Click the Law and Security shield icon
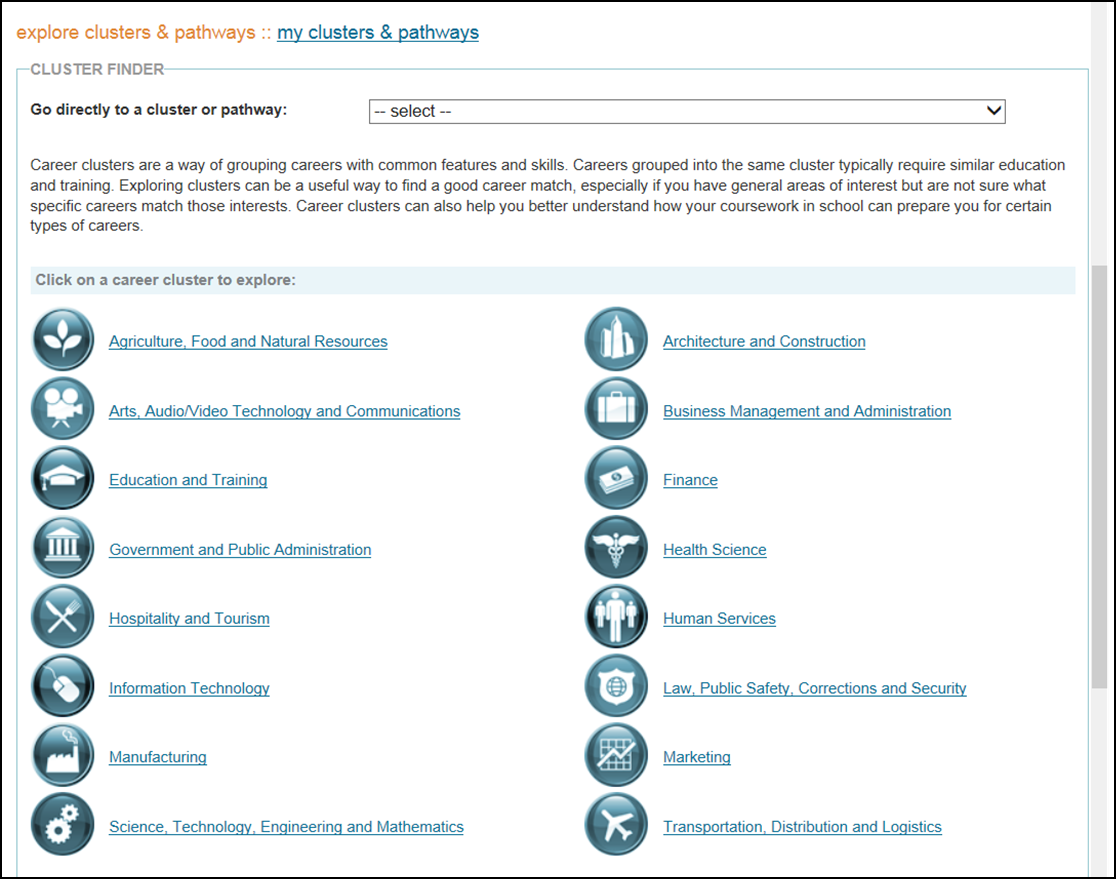 616,686
